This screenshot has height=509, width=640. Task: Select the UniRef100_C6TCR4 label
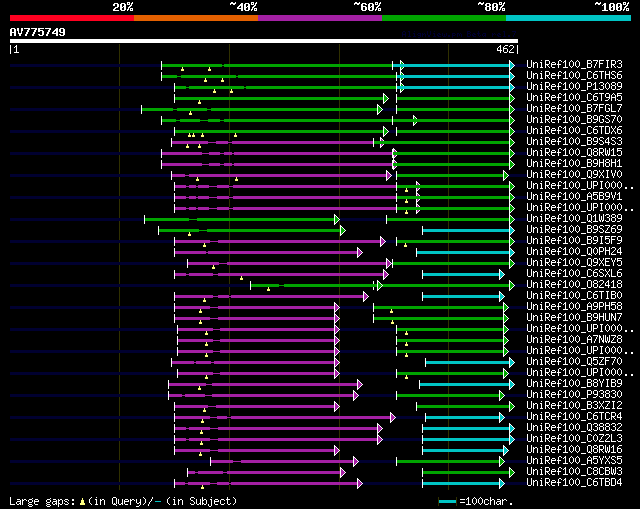(x=574, y=417)
